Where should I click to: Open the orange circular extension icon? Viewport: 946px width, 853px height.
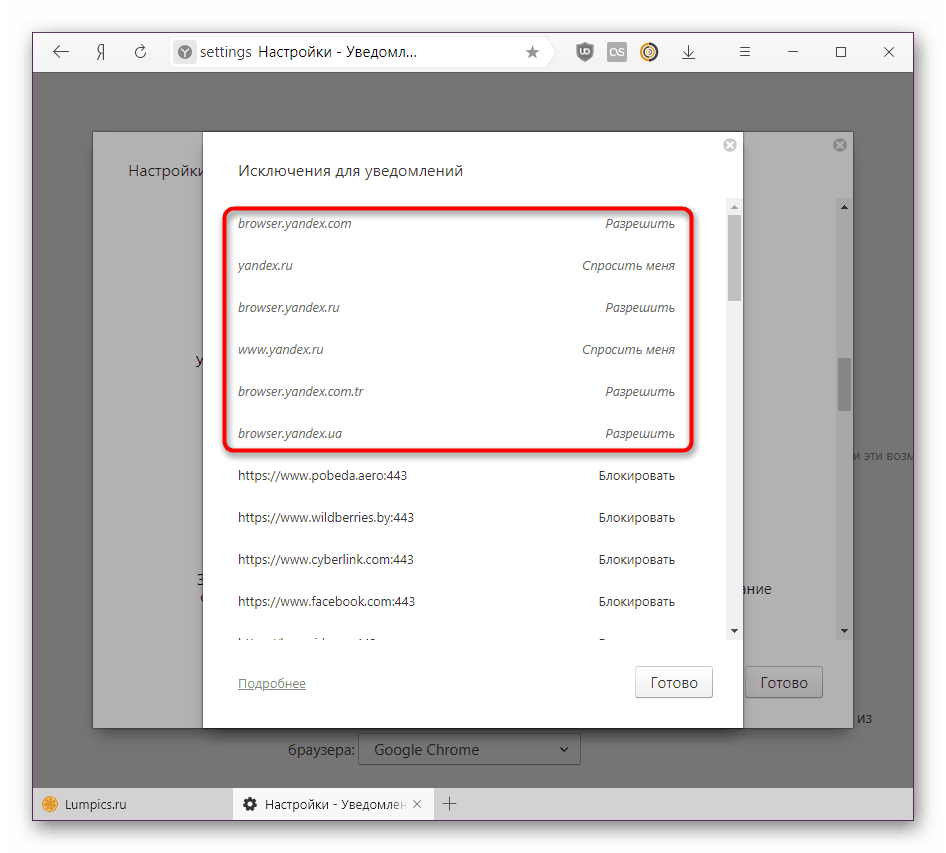(x=649, y=52)
